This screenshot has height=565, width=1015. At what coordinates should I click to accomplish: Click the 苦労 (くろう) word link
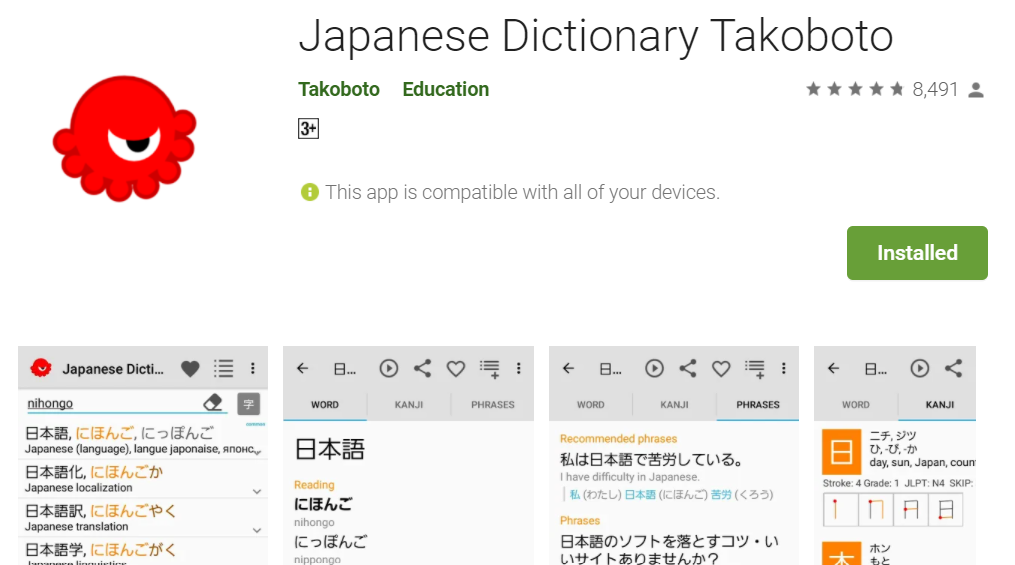pyautogui.click(x=742, y=494)
